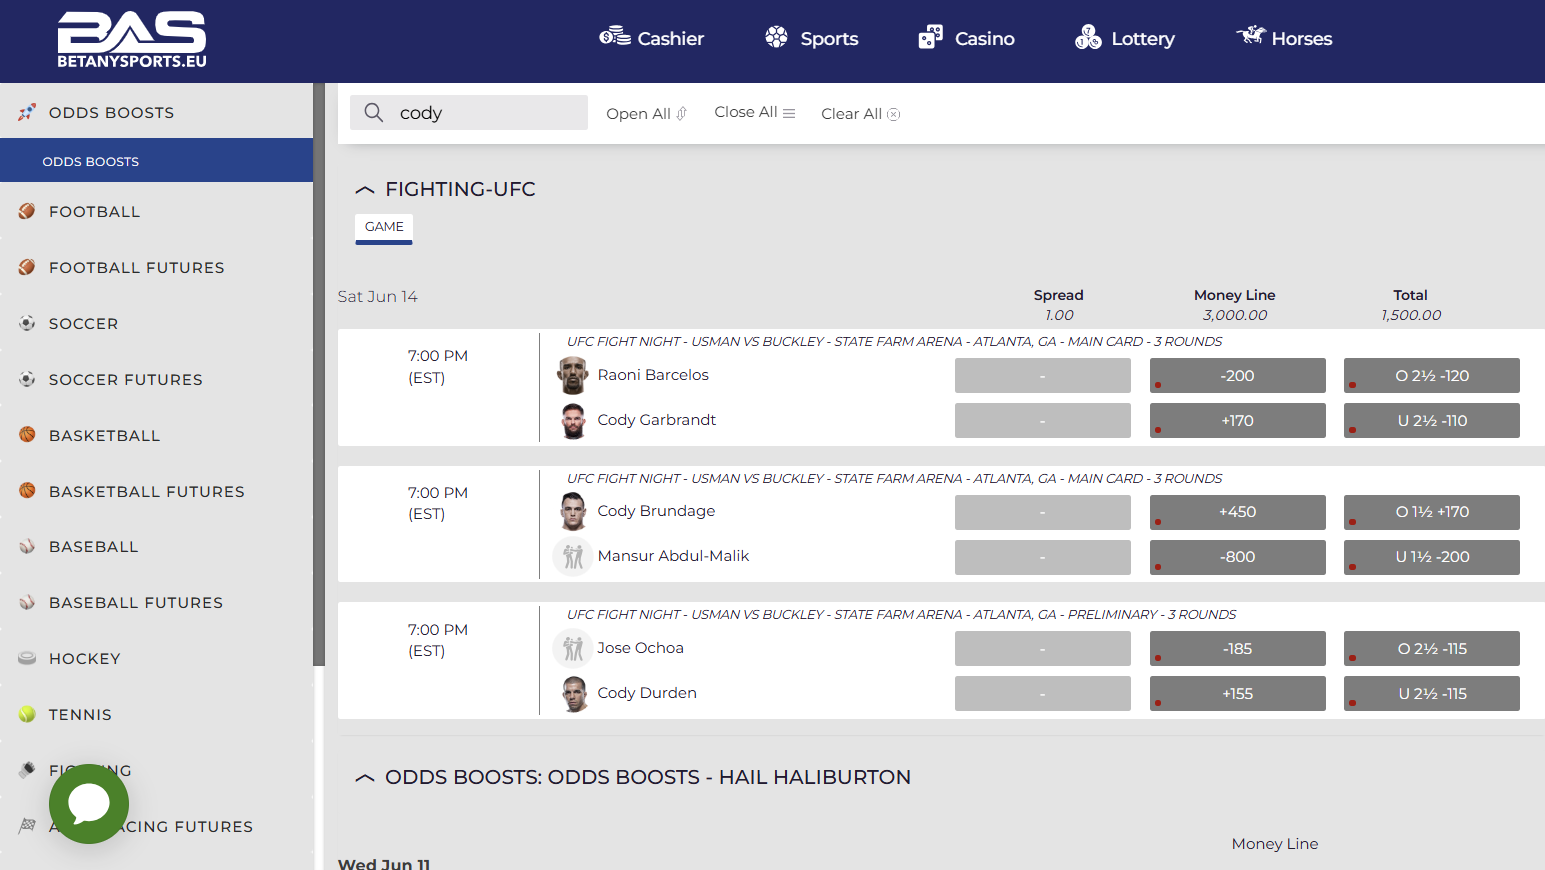Viewport: 1545px width, 870px height.
Task: Open the Casino page
Action: pyautogui.click(x=965, y=38)
